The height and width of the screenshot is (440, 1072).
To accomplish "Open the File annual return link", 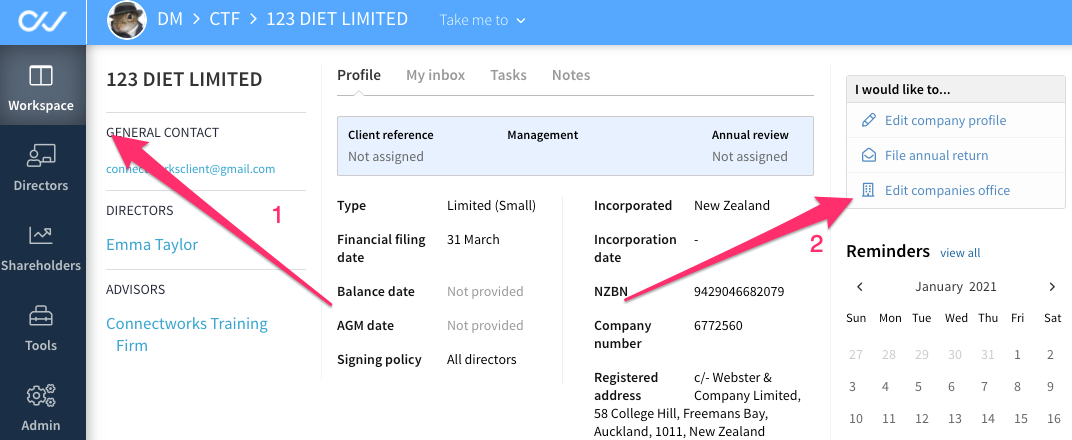I will (x=937, y=155).
